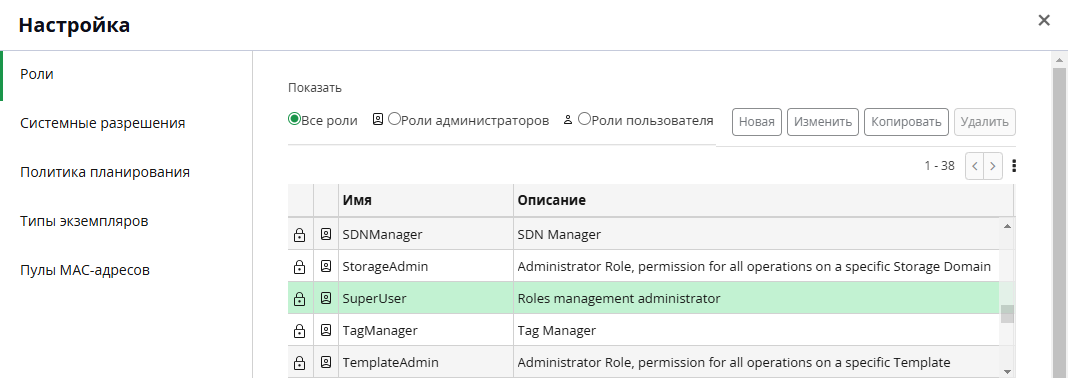This screenshot has width=1068, height=378.
Task: Go to previous page of roles
Action: (x=975, y=166)
